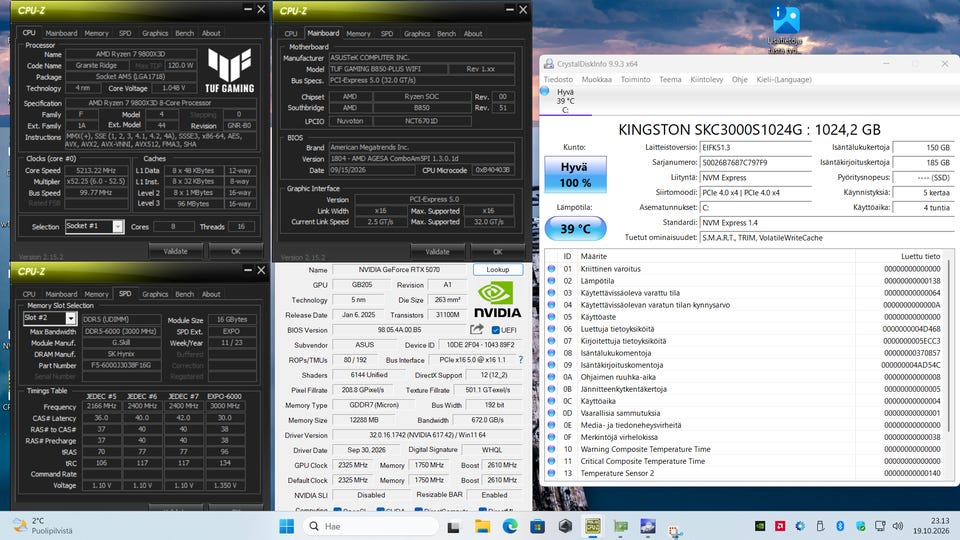Select the Warning Composite Temperature Time row
This screenshot has height=540, width=960.
746,449
